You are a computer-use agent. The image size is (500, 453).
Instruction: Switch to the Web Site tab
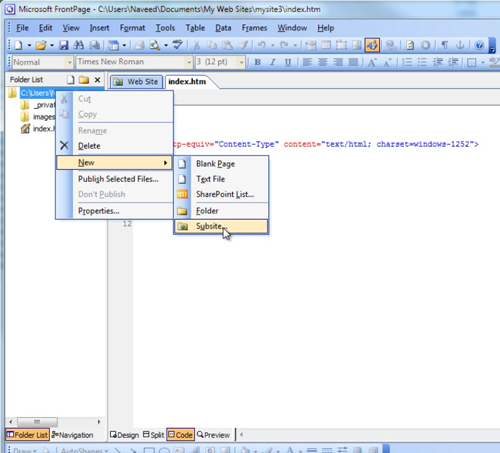[136, 82]
